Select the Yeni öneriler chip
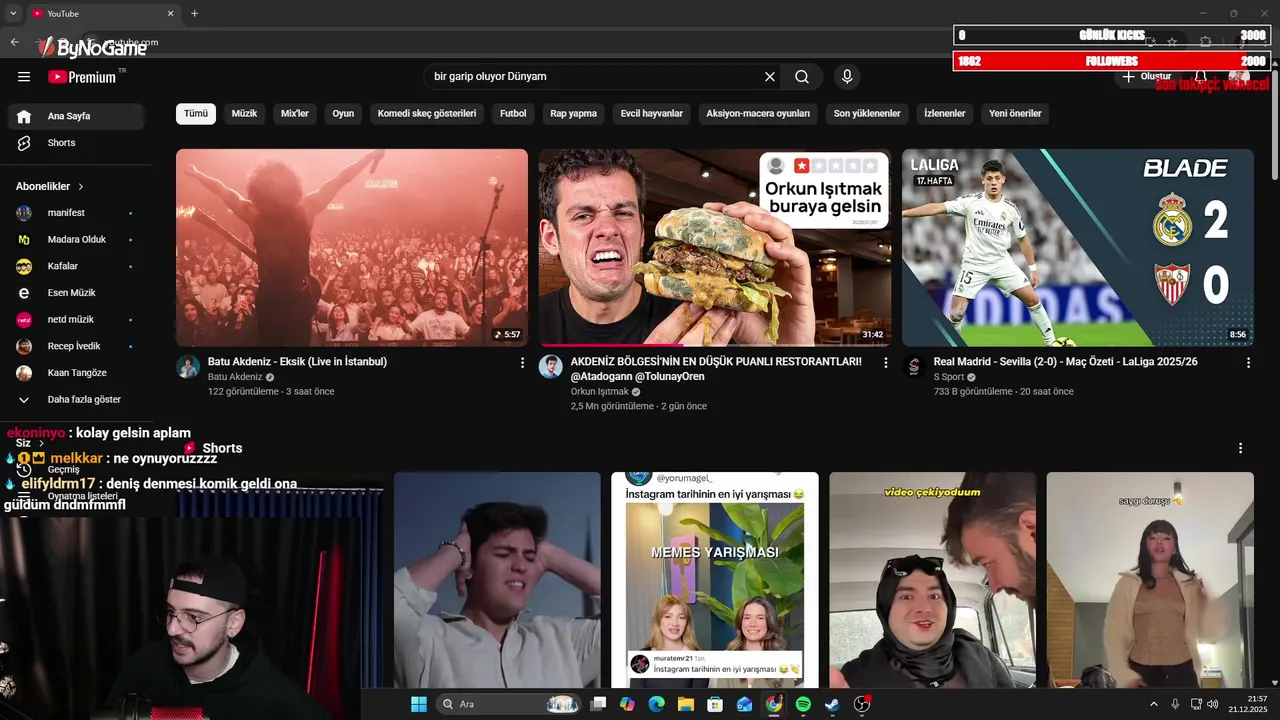 pos(1015,114)
